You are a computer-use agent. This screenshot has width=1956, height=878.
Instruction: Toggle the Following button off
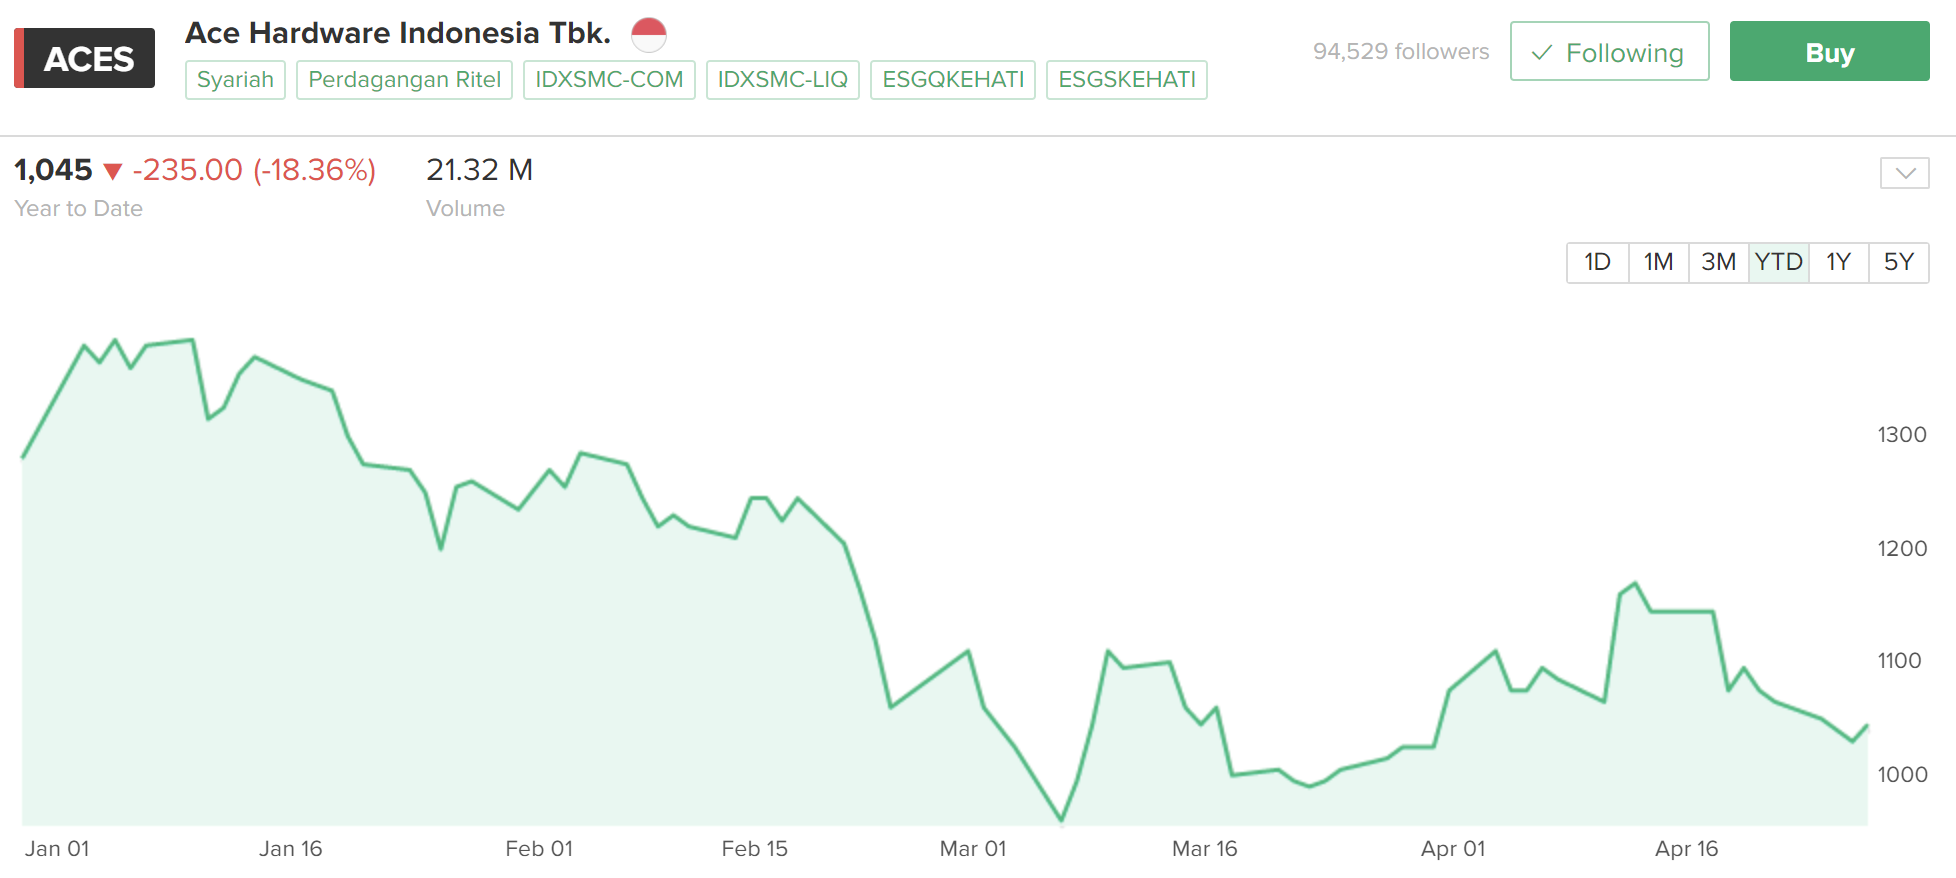click(1609, 52)
